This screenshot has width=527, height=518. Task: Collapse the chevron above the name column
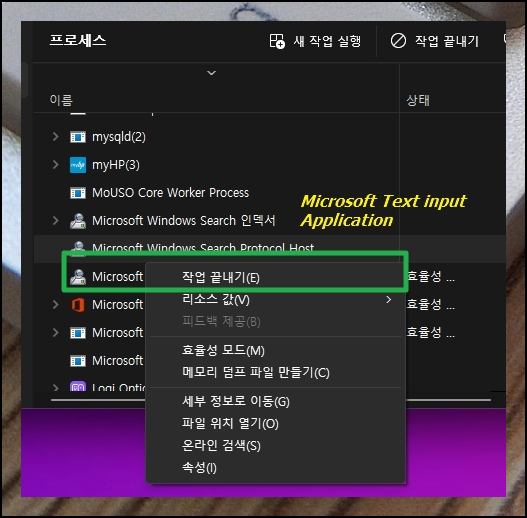point(211,73)
